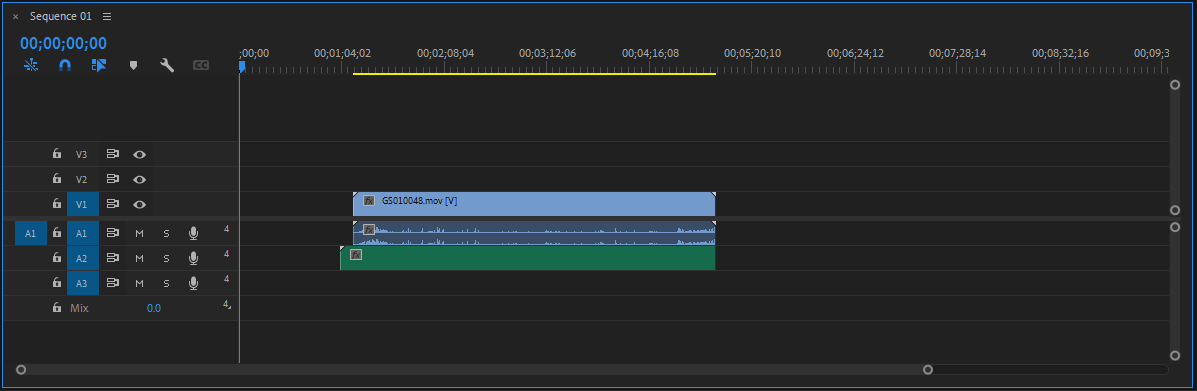This screenshot has width=1197, height=391.
Task: Click voice-over record mic on A2
Action: [193, 259]
